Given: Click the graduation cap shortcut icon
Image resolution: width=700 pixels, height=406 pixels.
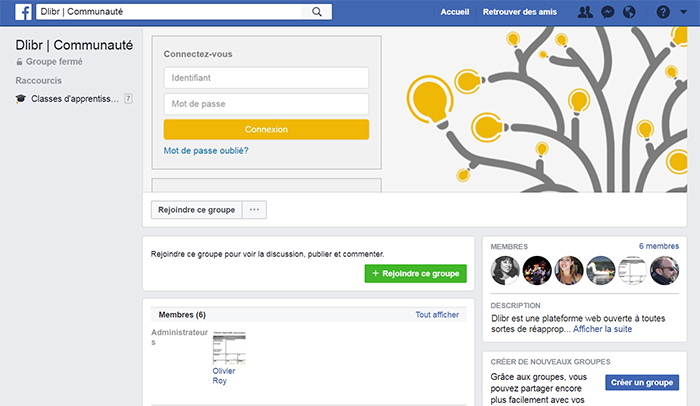Looking at the screenshot, I should (21, 98).
